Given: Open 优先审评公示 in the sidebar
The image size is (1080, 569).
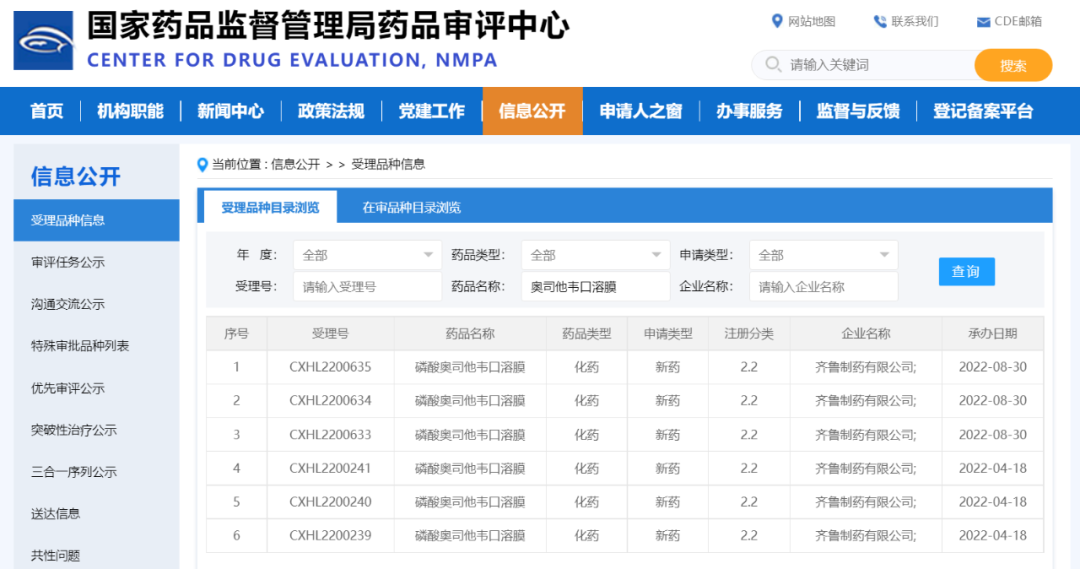Looking at the screenshot, I should 68,388.
